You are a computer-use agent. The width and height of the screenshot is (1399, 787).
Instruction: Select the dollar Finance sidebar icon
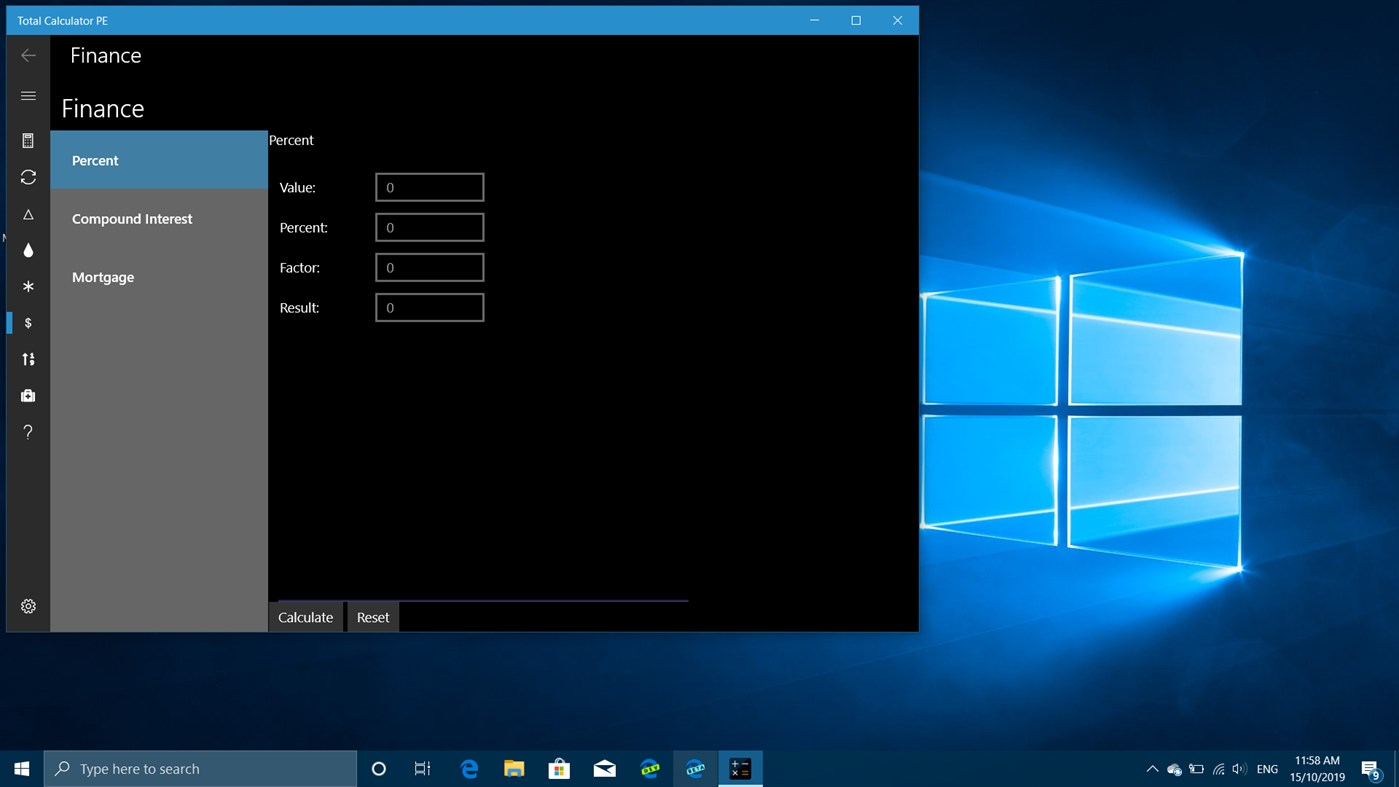[x=28, y=322]
